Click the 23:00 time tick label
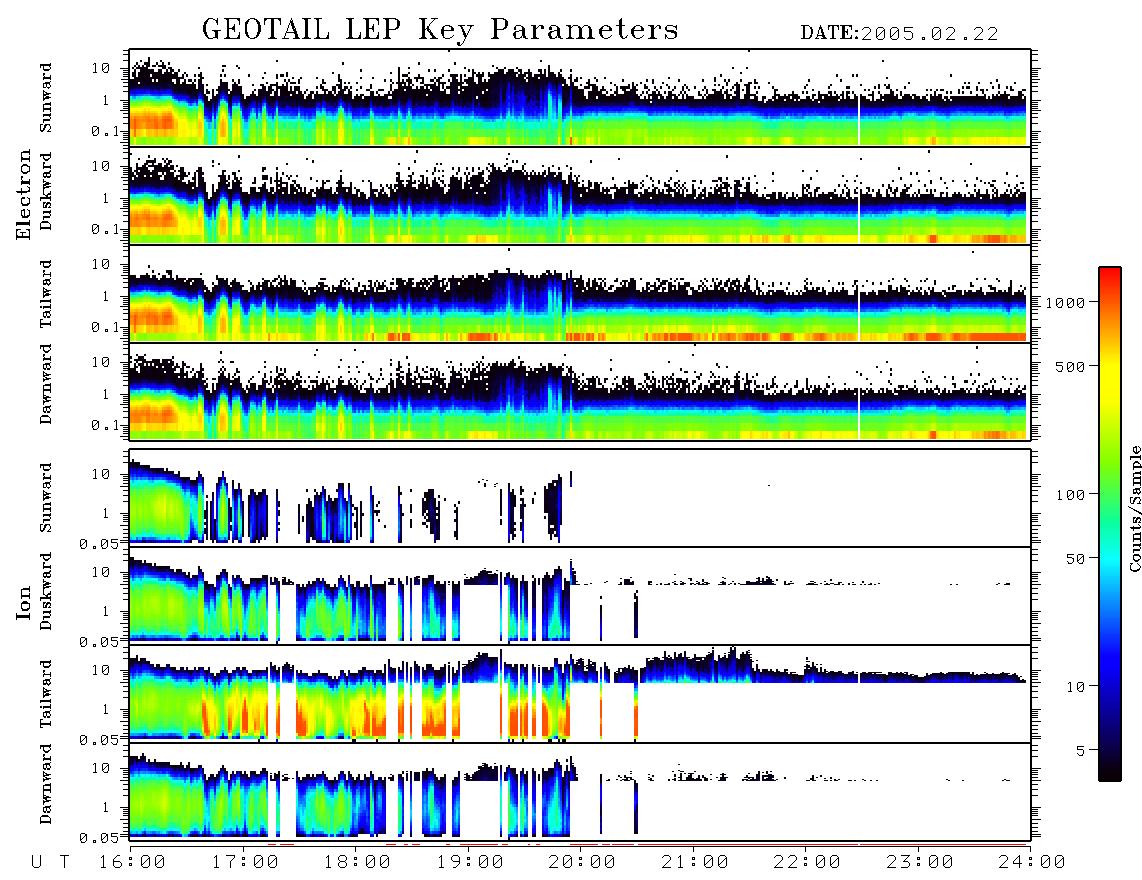The image size is (1142, 880). click(x=920, y=863)
